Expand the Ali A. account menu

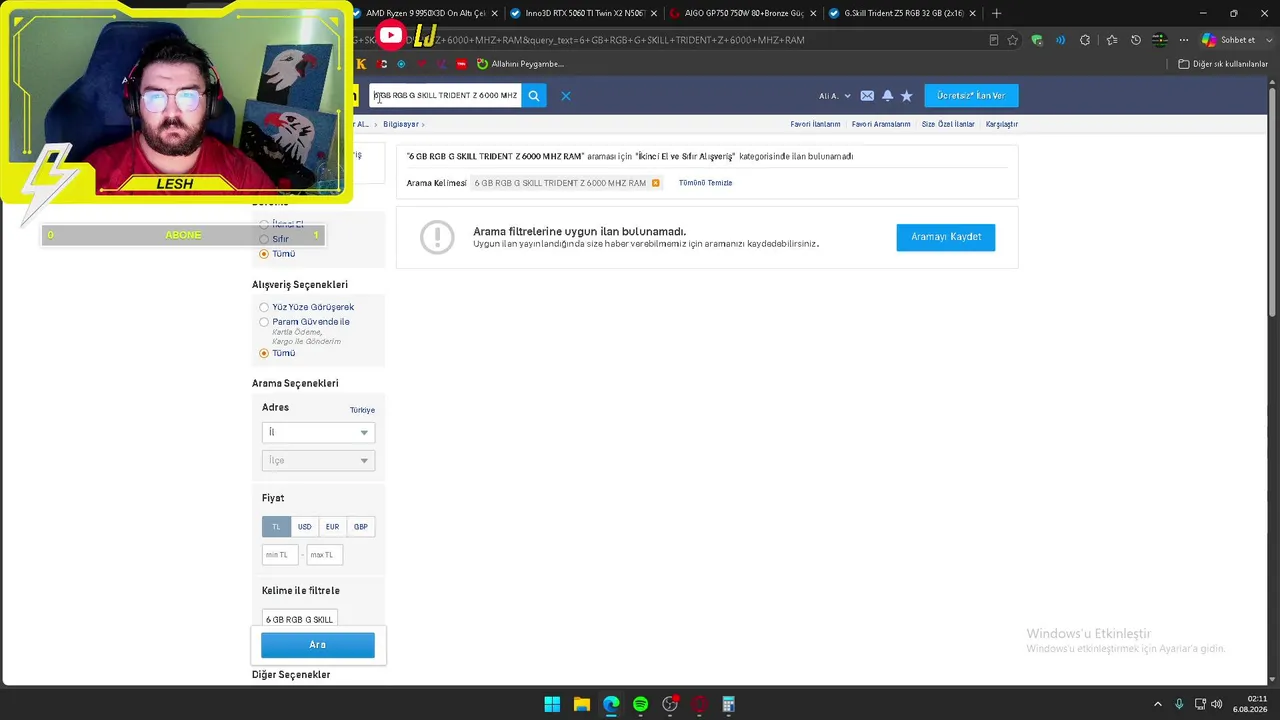[835, 96]
